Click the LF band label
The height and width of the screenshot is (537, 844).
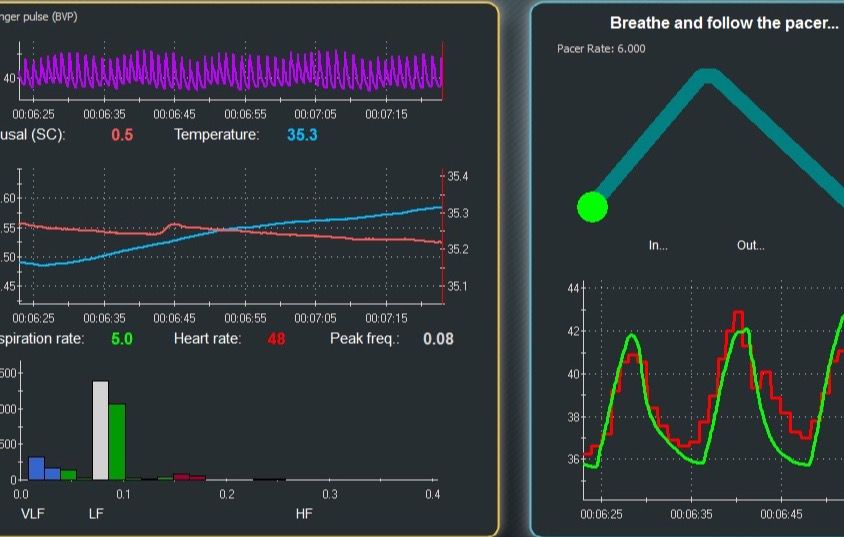tap(97, 513)
